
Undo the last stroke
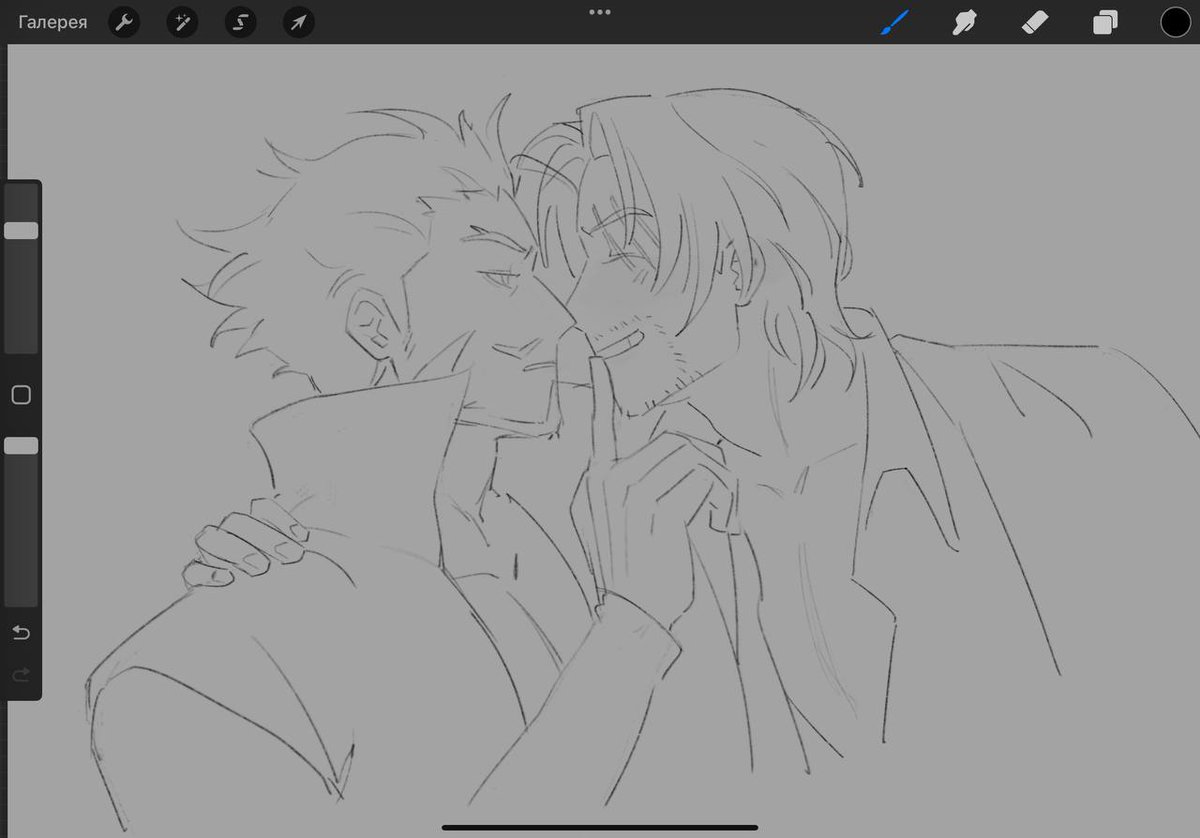[x=21, y=633]
